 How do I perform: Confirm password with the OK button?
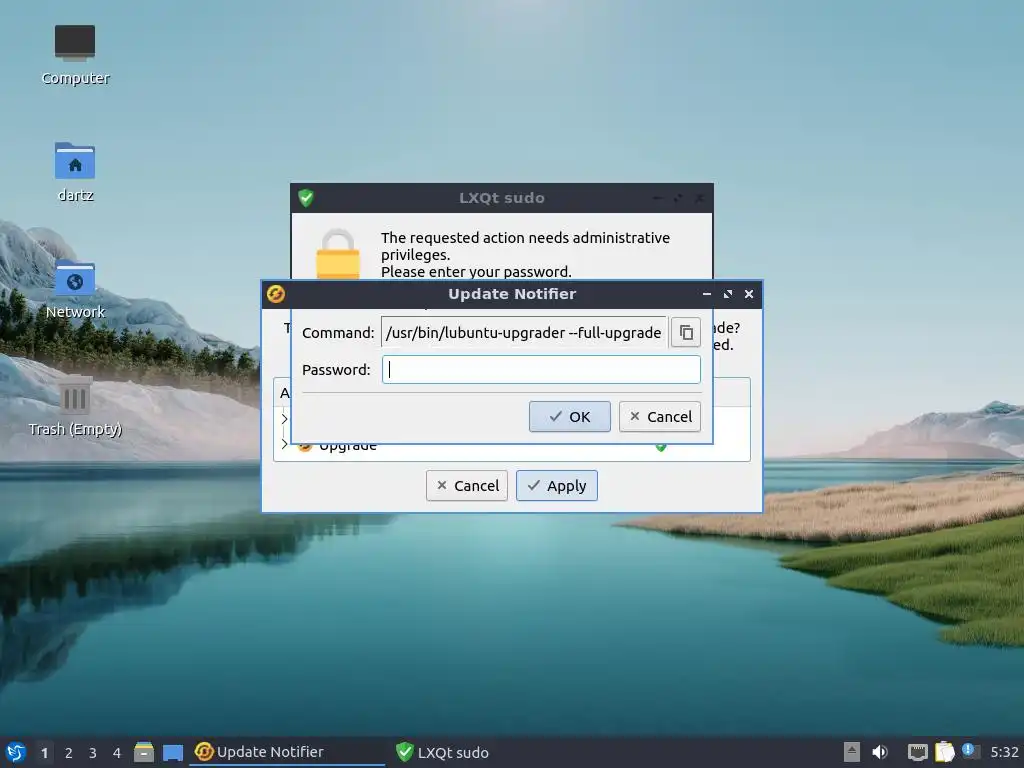(x=569, y=417)
